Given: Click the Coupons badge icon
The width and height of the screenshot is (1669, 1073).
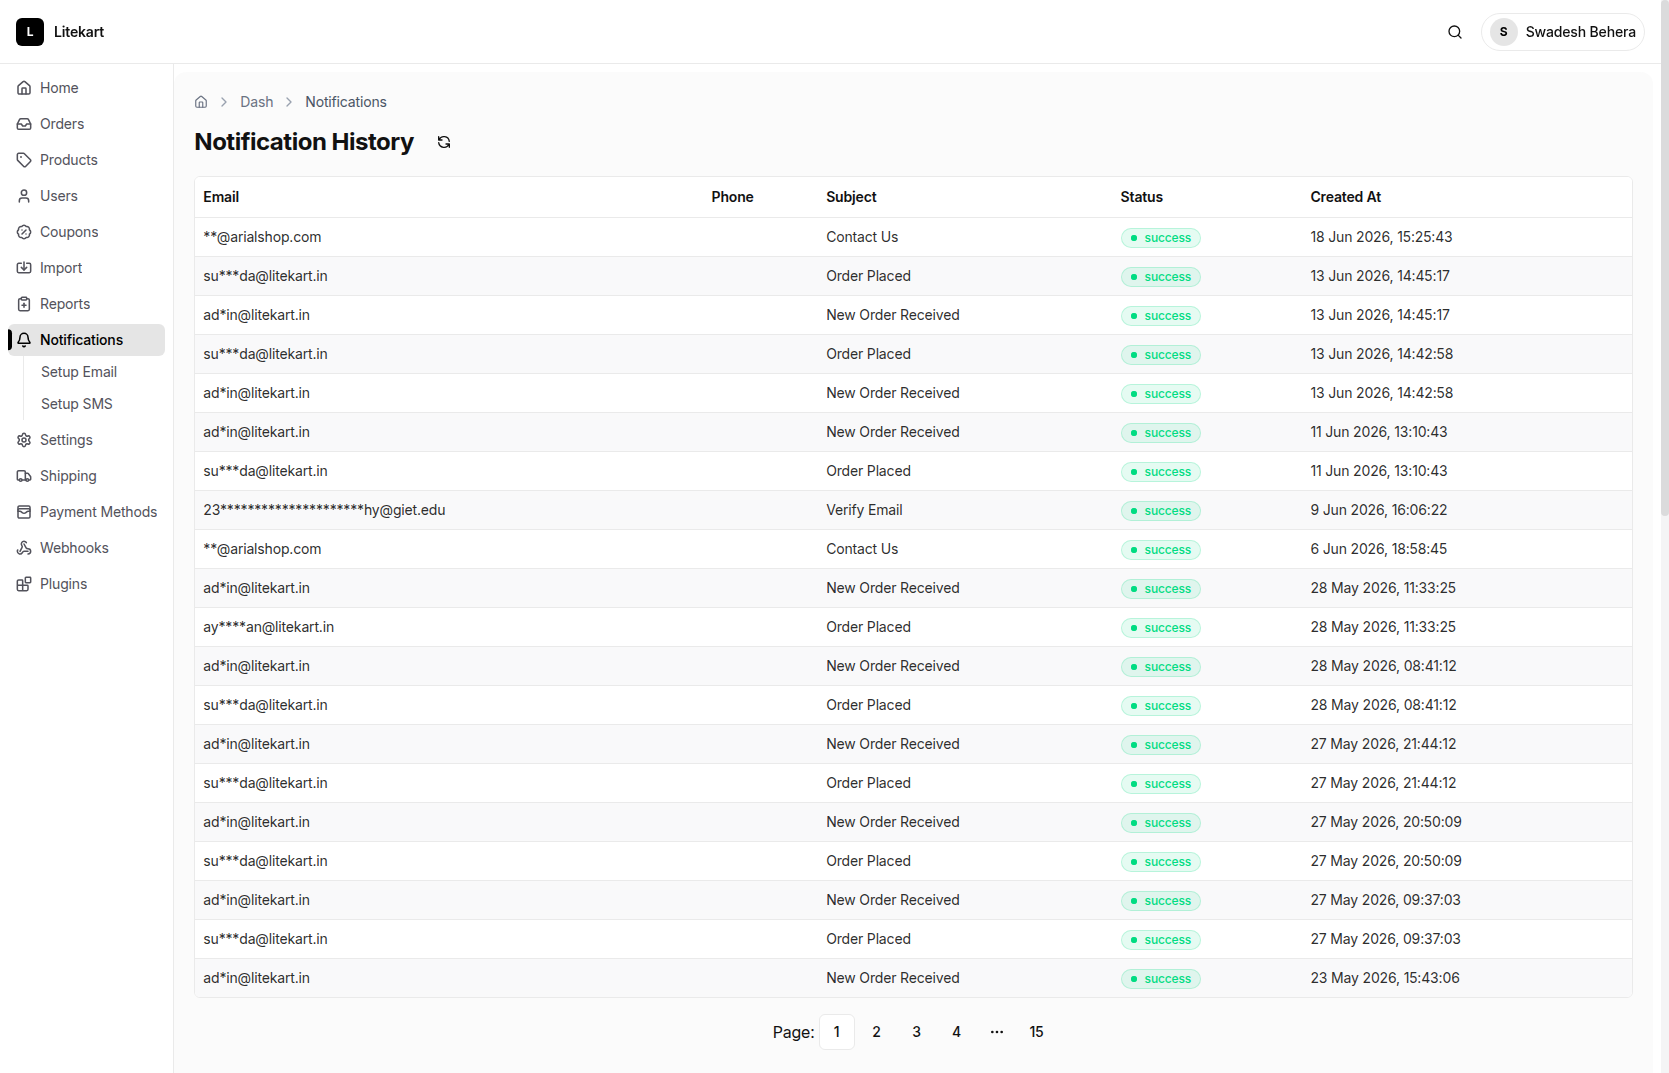Looking at the screenshot, I should tap(24, 232).
